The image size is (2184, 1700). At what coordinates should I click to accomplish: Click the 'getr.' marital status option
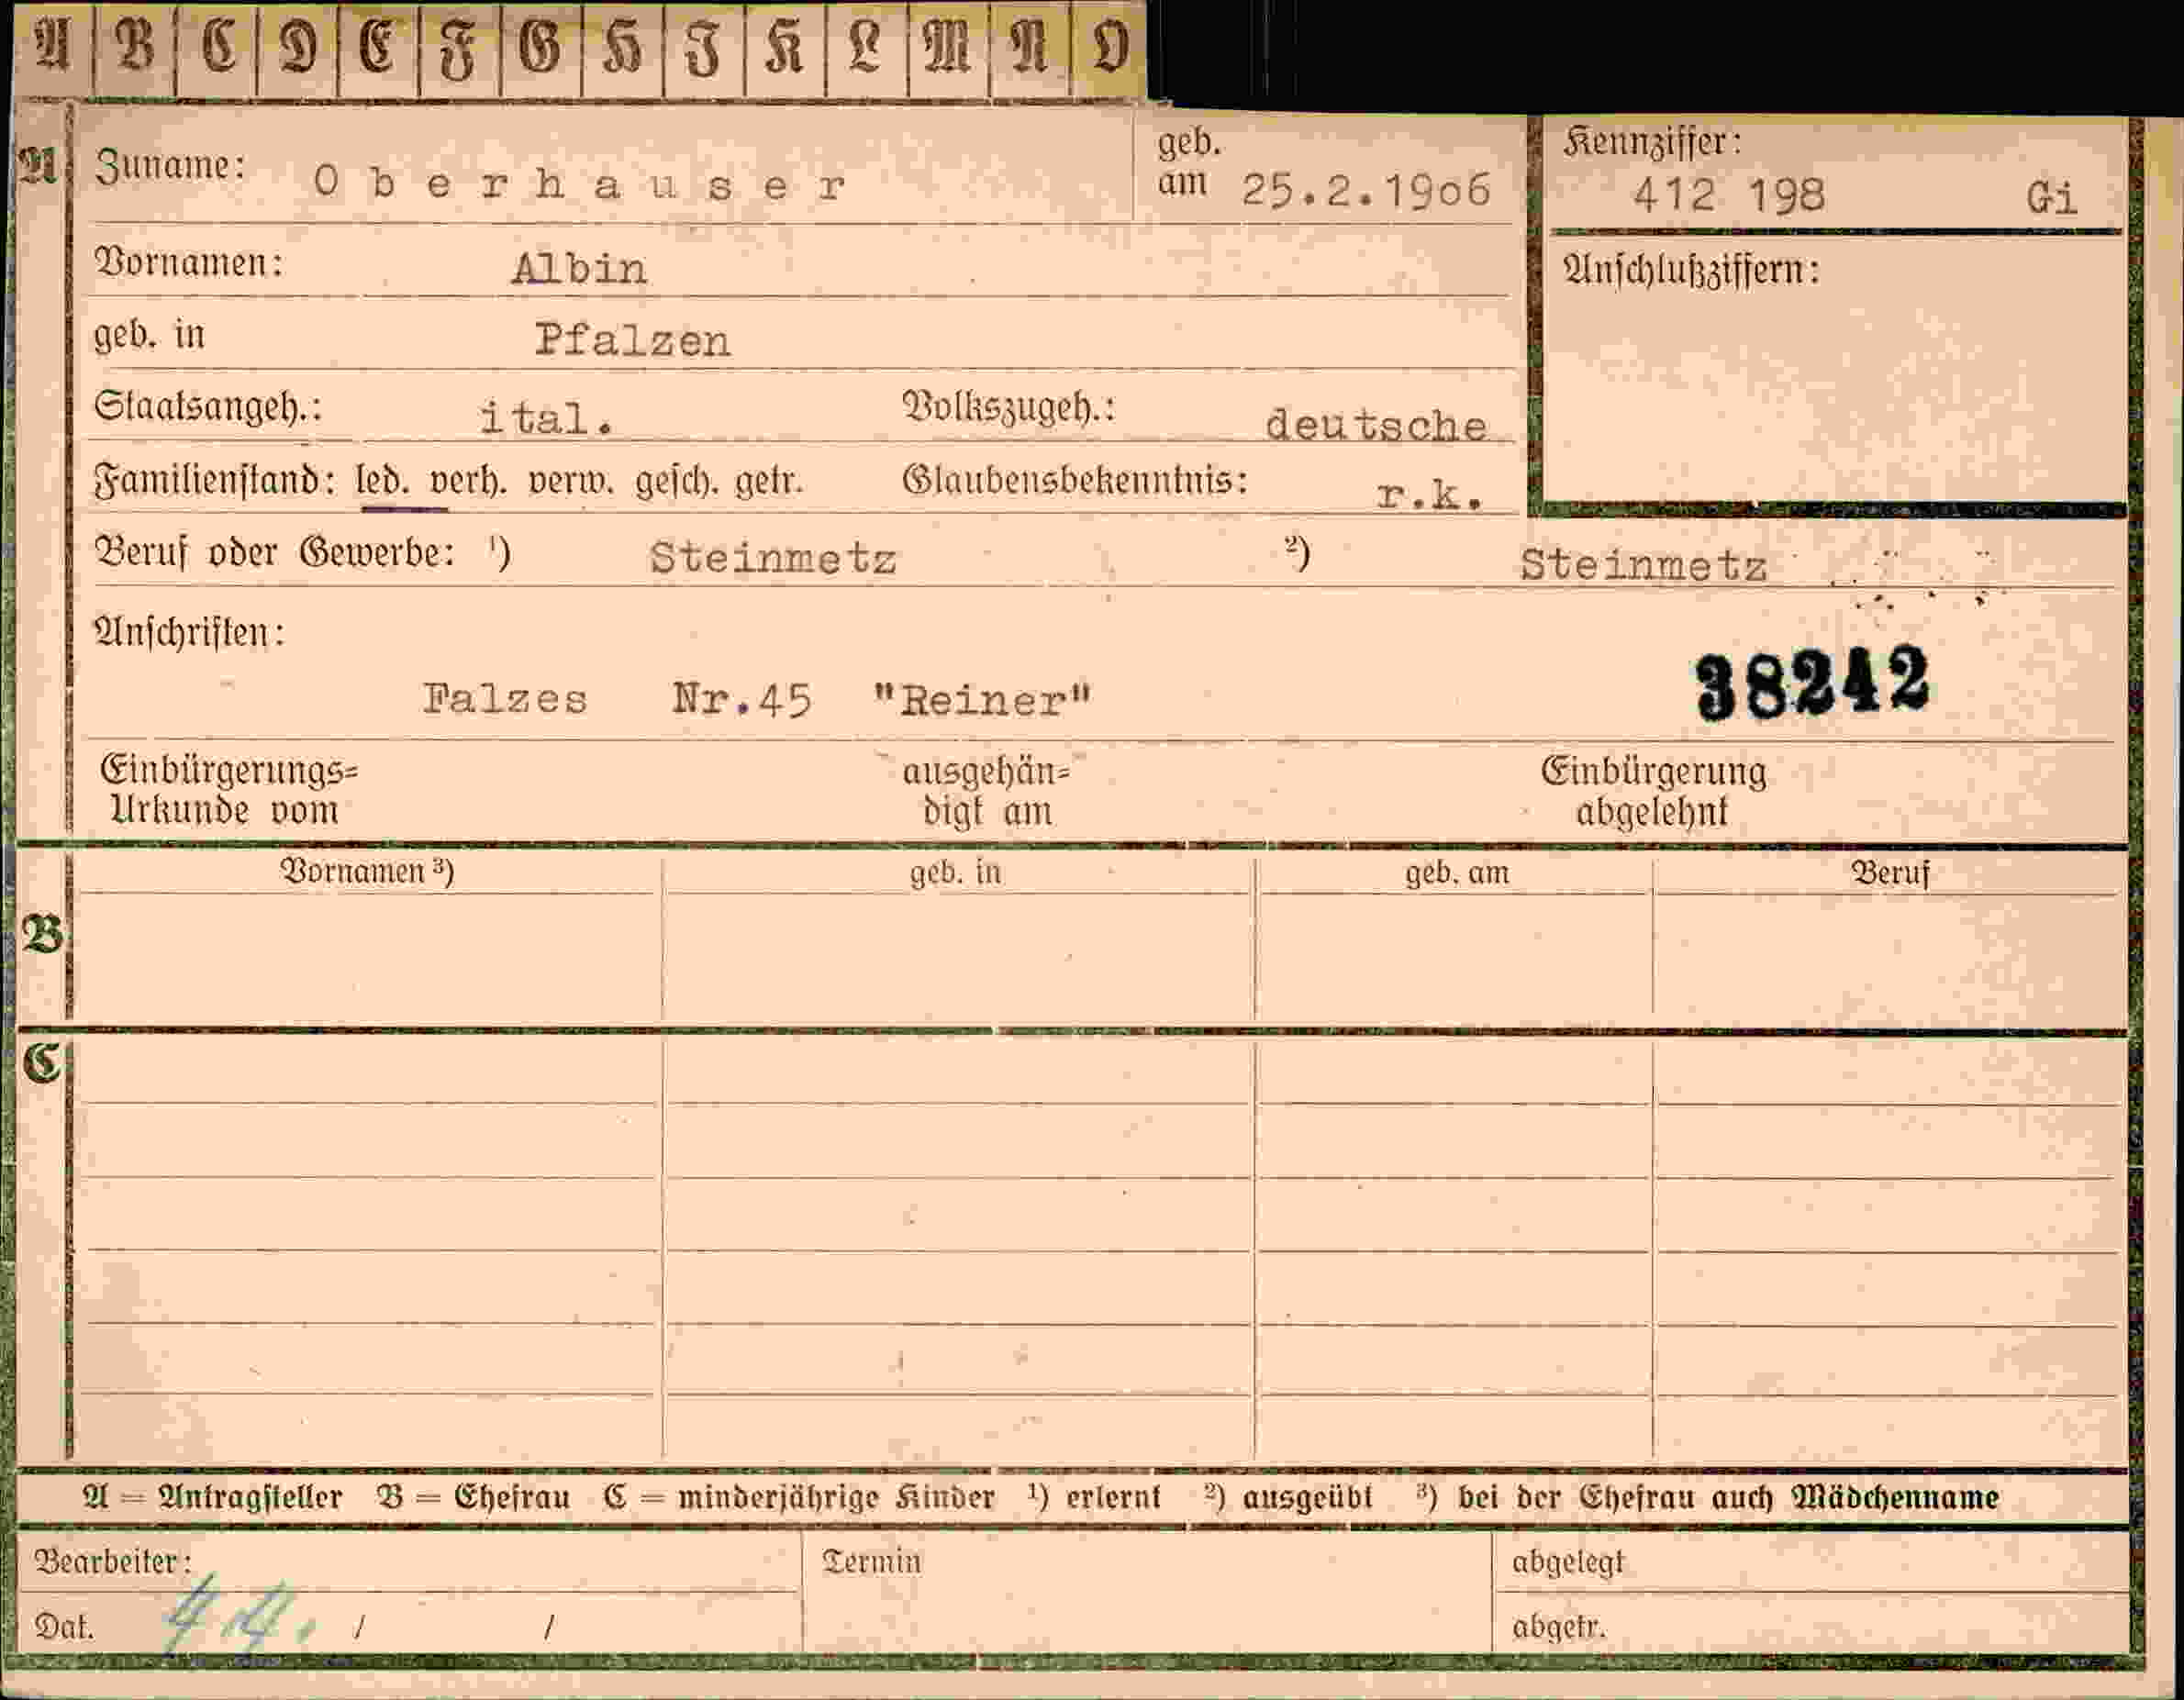tap(769, 482)
